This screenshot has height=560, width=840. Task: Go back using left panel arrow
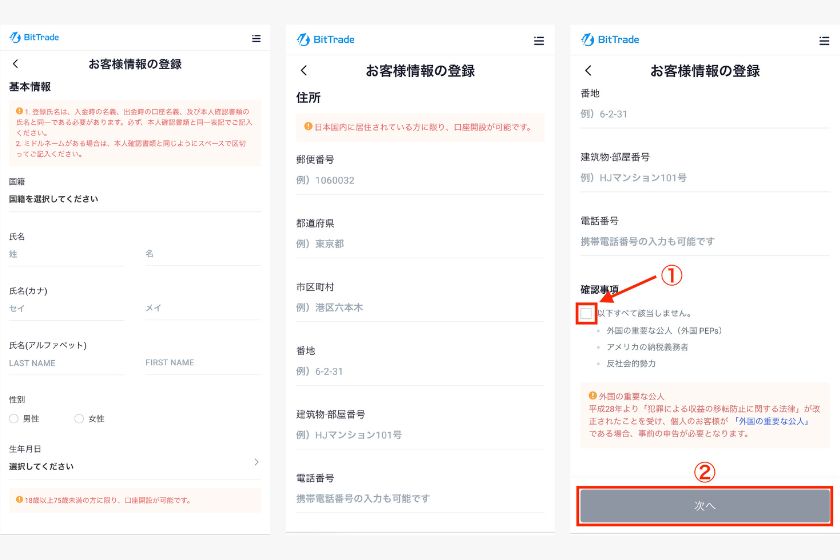click(16, 64)
